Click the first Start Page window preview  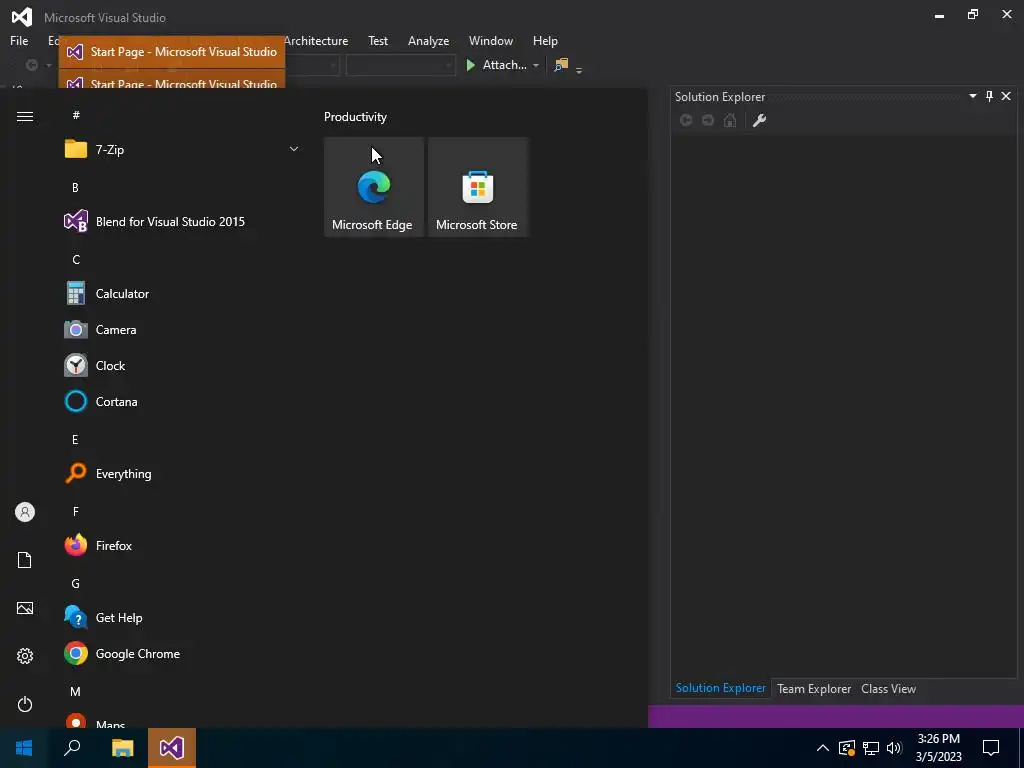(172, 52)
